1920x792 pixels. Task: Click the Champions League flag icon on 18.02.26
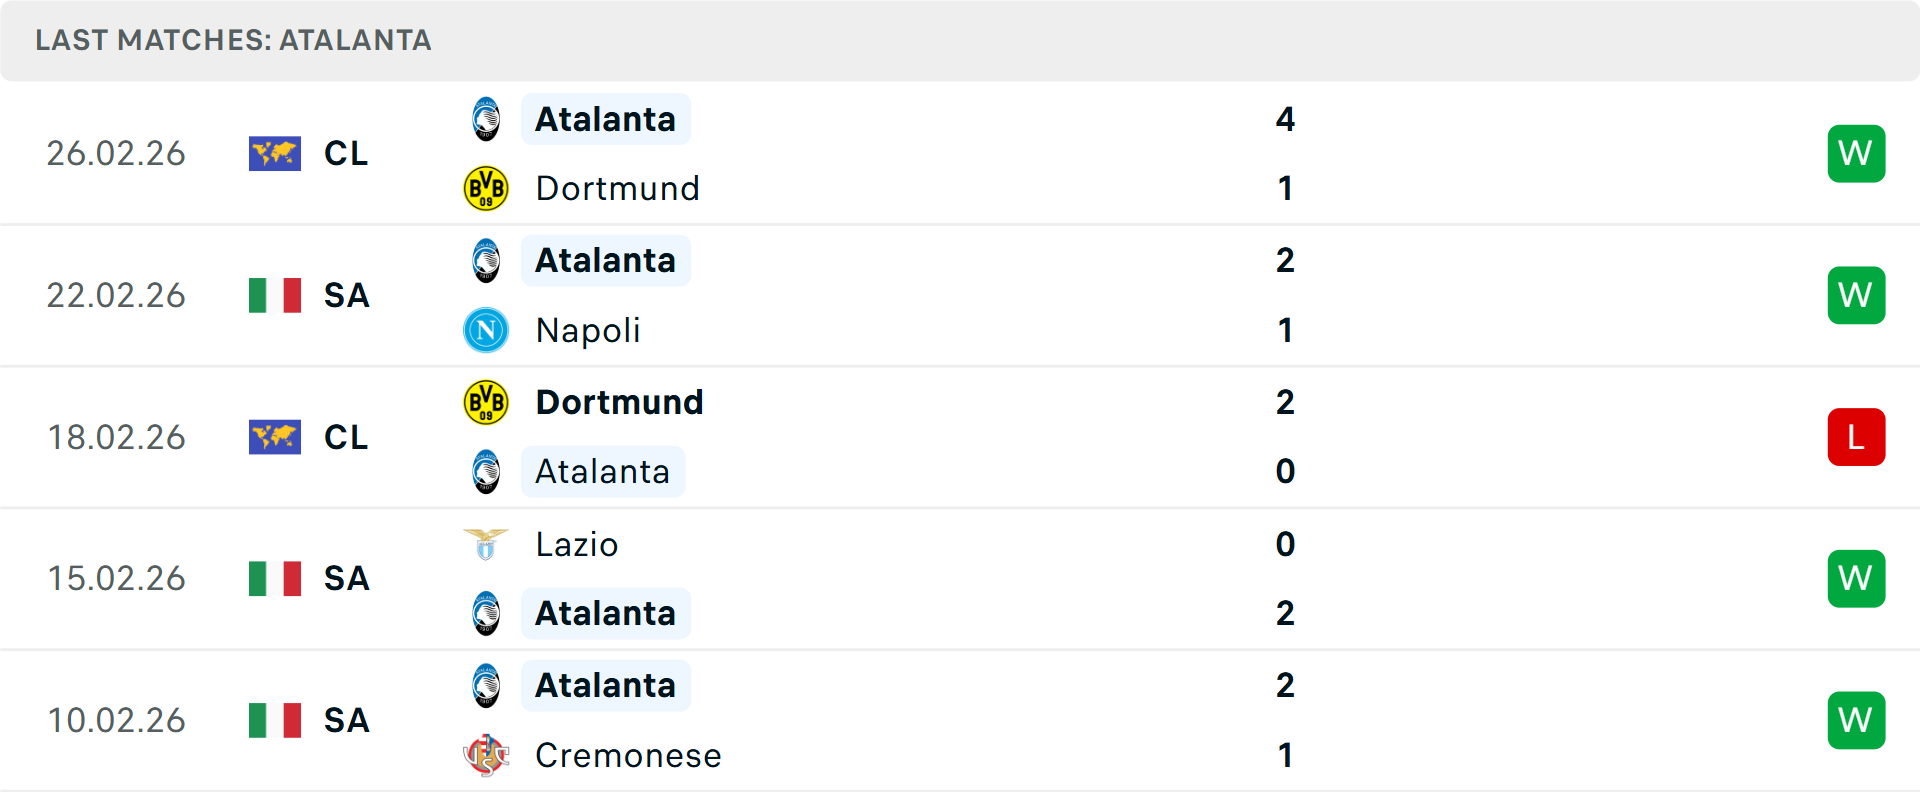point(275,437)
